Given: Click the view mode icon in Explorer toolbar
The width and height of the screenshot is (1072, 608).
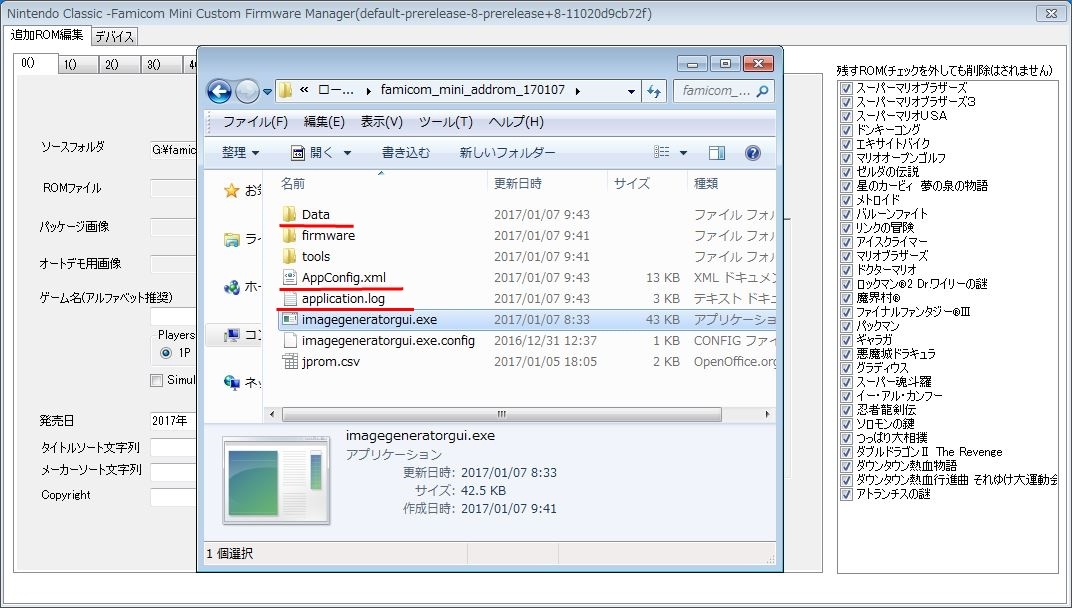Looking at the screenshot, I should (662, 152).
